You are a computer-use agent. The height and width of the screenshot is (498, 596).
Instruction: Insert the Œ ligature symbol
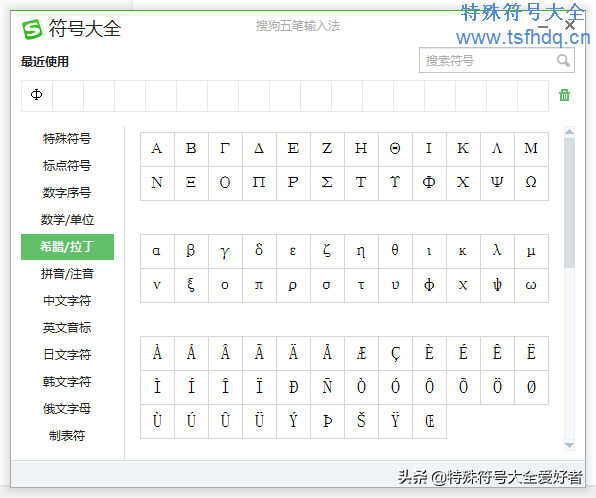click(x=429, y=421)
